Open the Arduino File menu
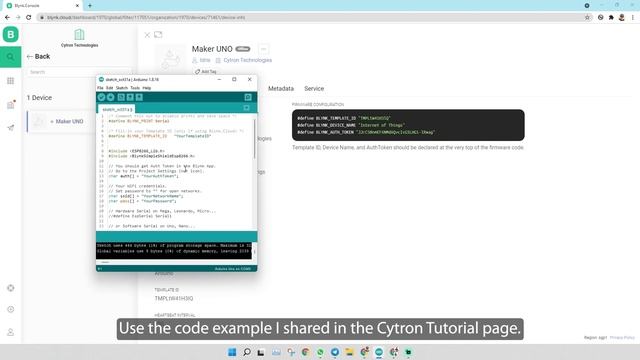Screen dimensions: 640x360 (x=100, y=88)
